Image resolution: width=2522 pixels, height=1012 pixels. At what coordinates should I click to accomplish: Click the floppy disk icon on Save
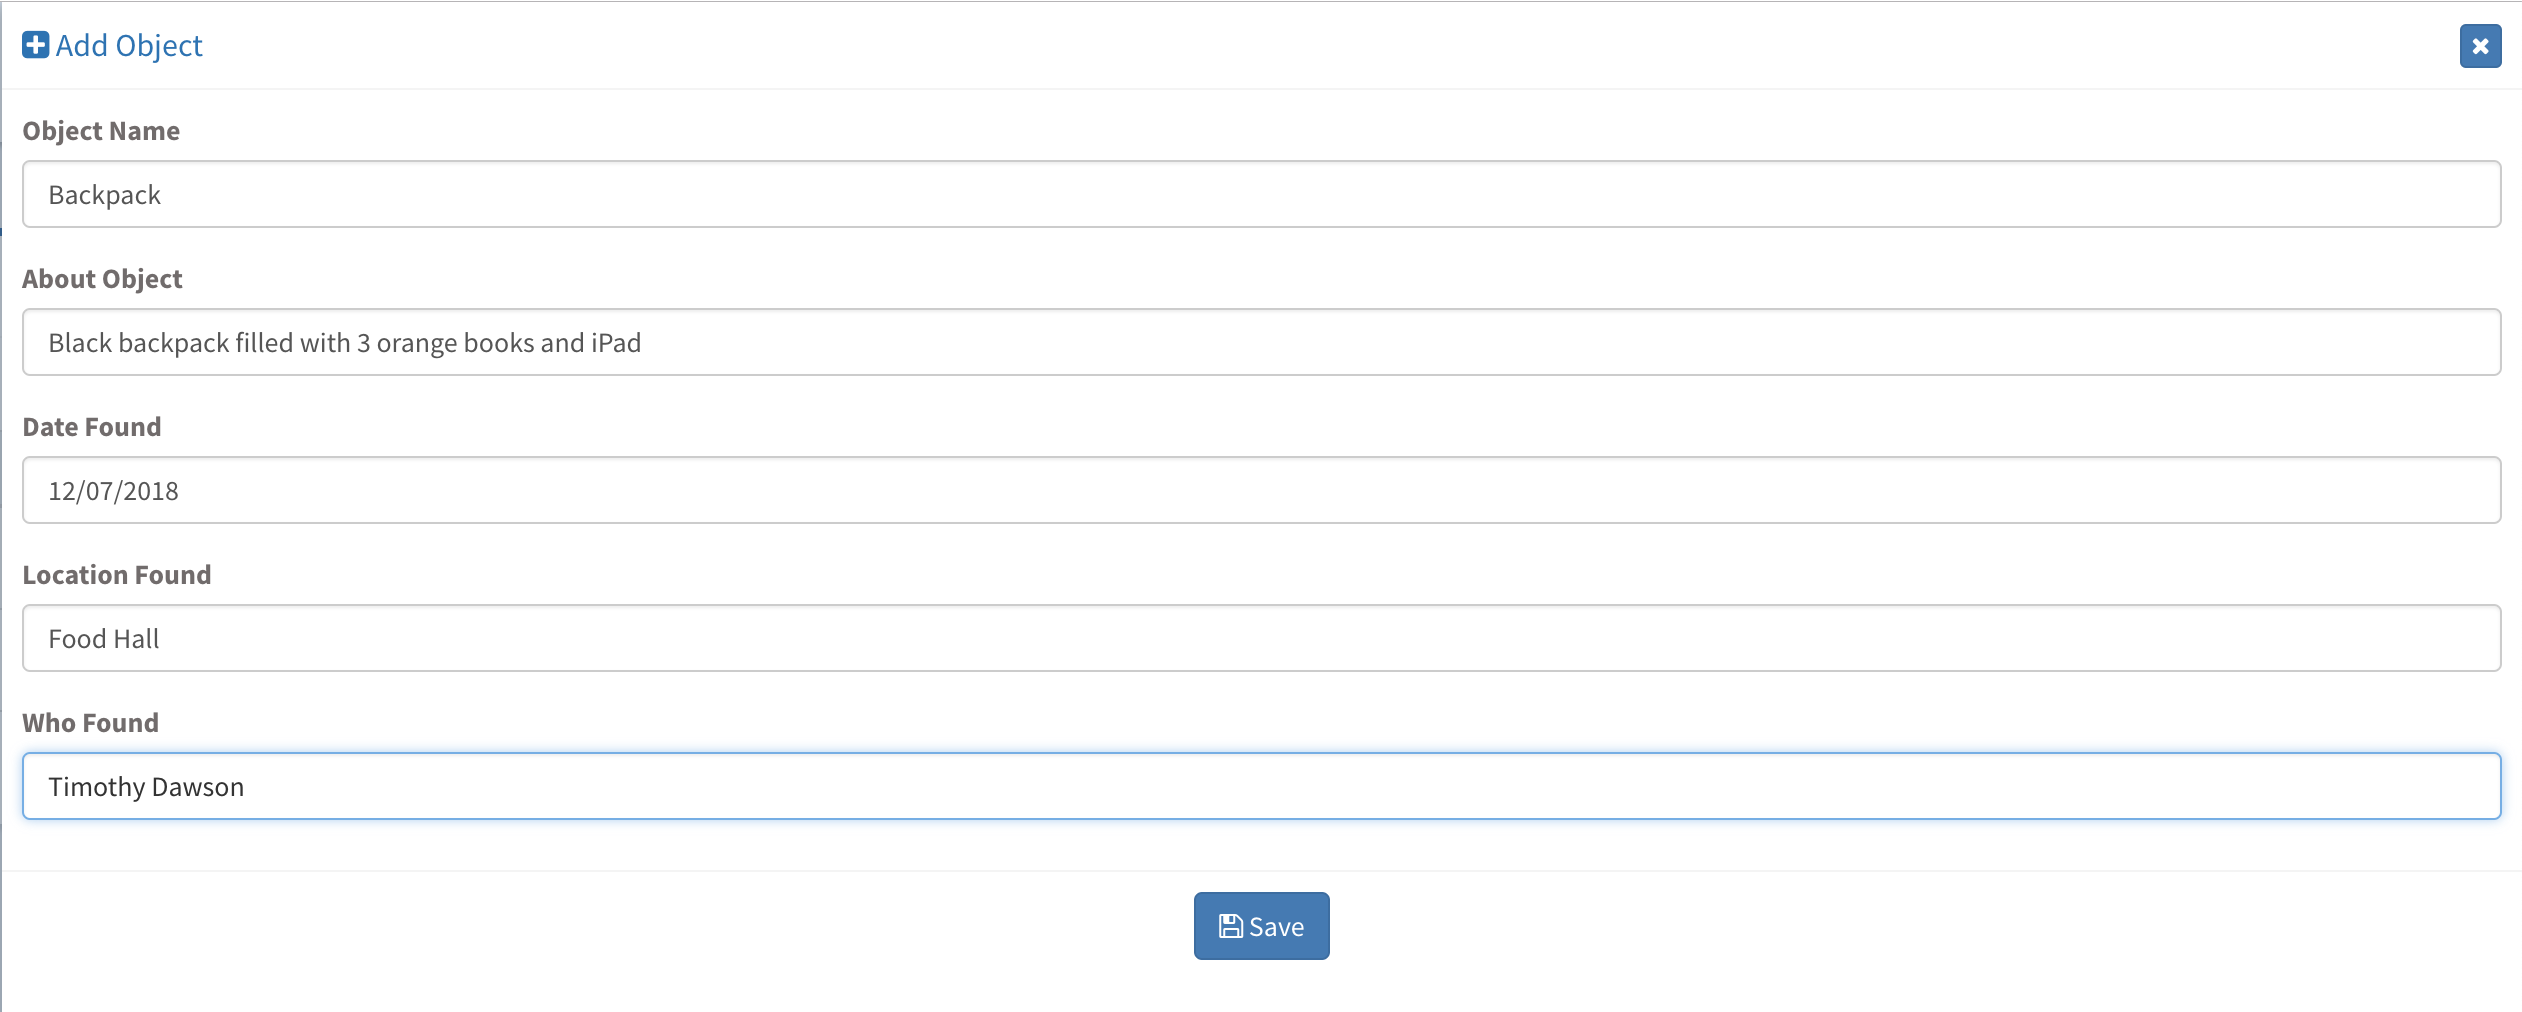(1230, 927)
